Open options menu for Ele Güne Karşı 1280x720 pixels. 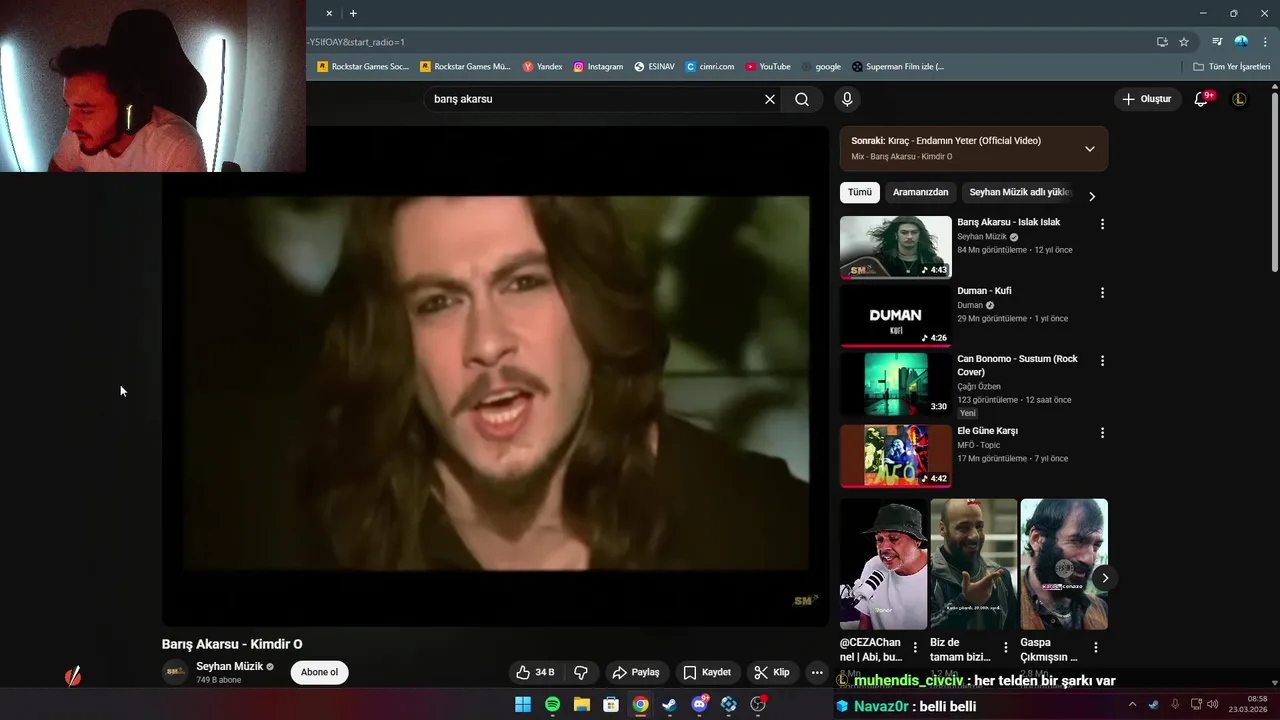[1102, 433]
